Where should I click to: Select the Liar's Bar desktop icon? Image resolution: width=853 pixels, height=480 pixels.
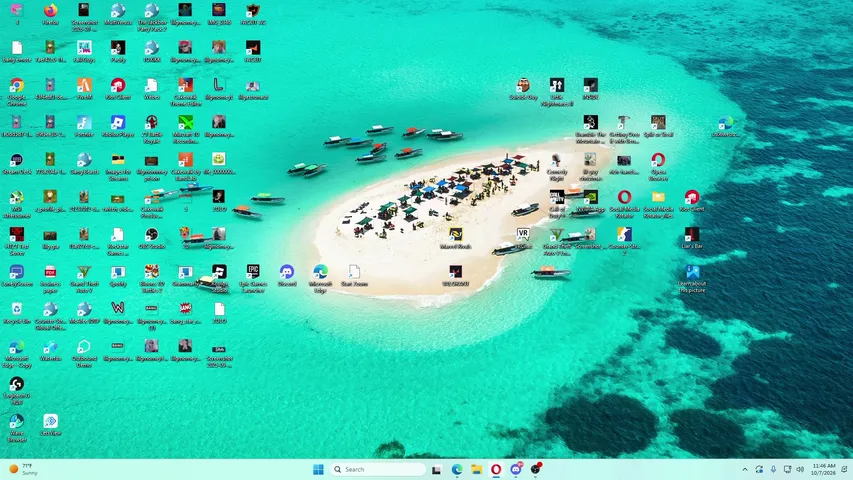coord(692,238)
